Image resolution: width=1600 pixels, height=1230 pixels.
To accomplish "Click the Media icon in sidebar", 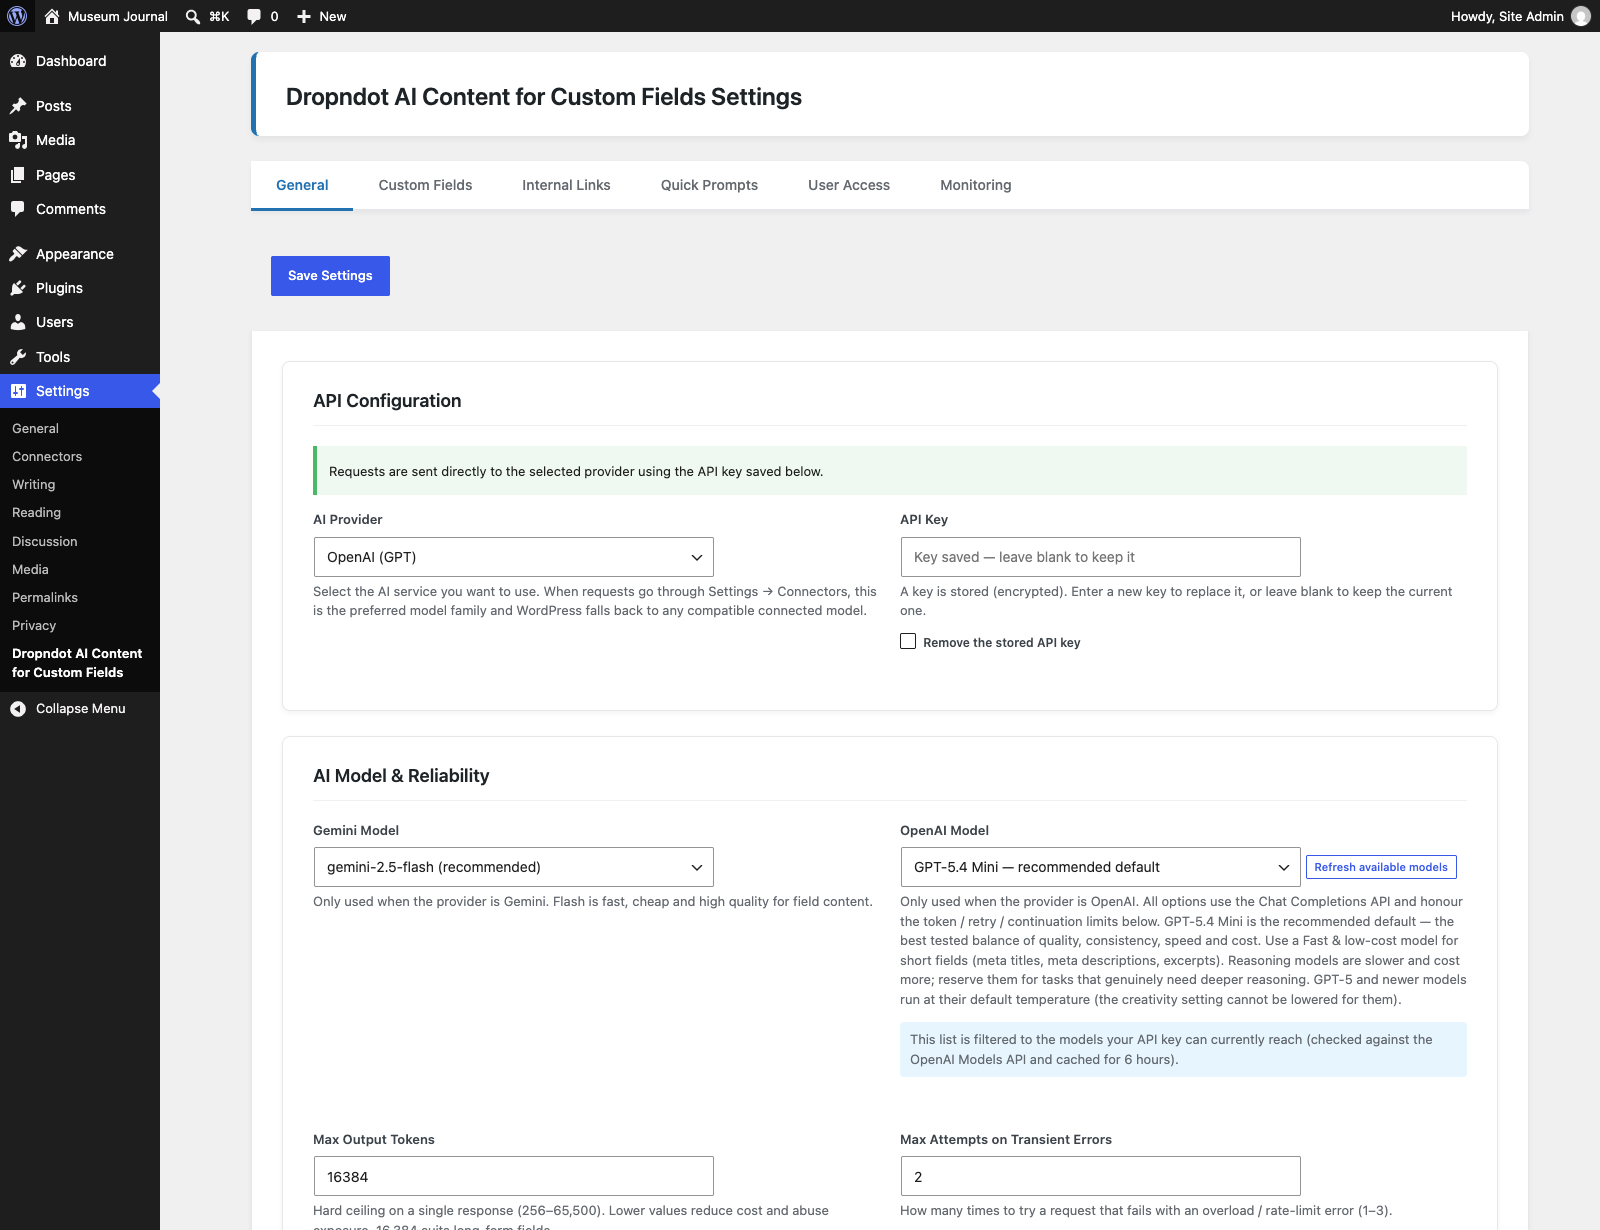I will pyautogui.click(x=18, y=140).
